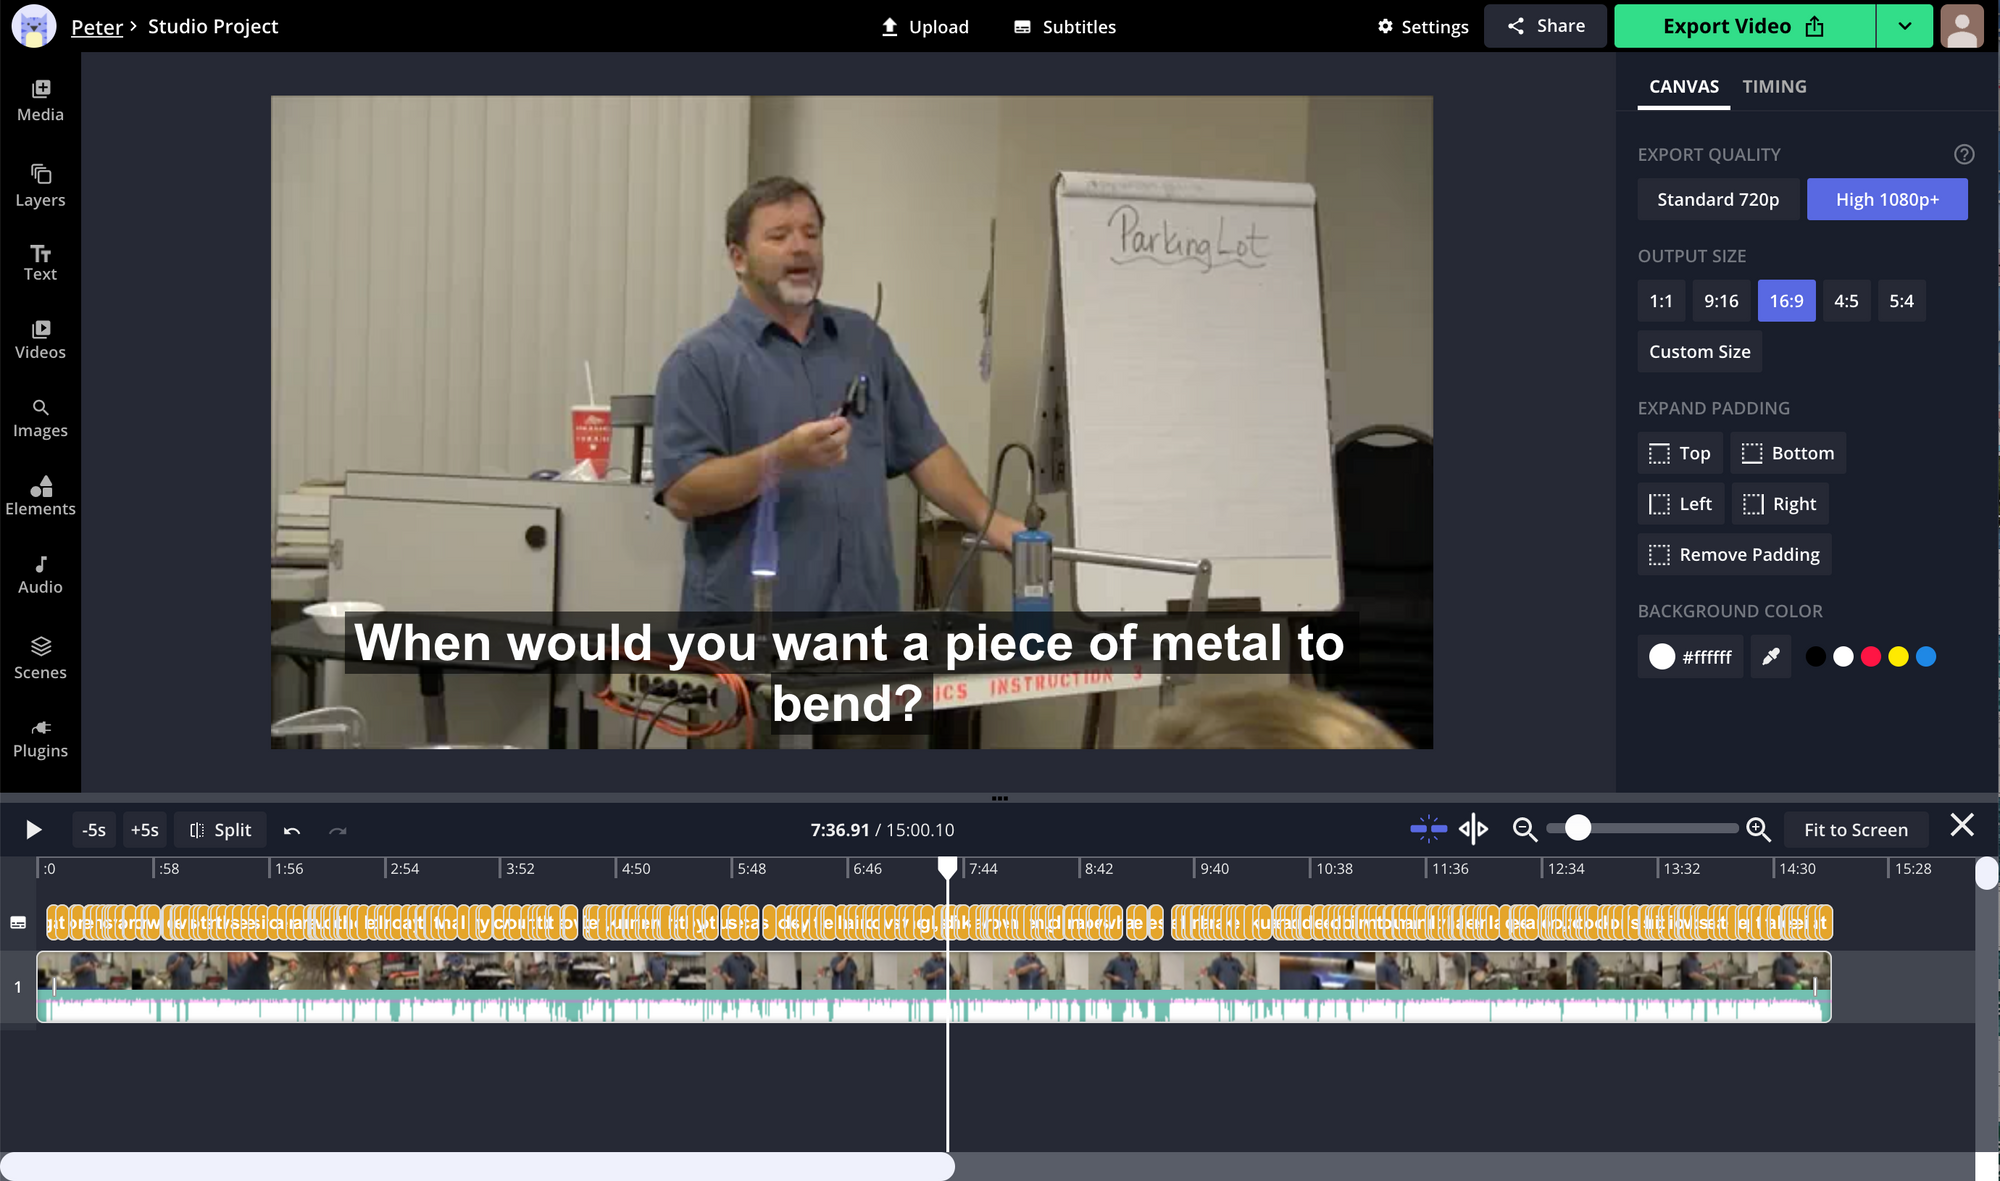Open the Custom Size option
Screen dimensions: 2000x1181
tap(1699, 352)
